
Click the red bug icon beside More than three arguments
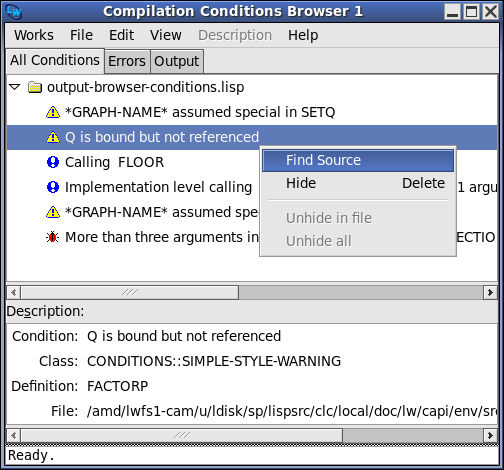[x=52, y=237]
